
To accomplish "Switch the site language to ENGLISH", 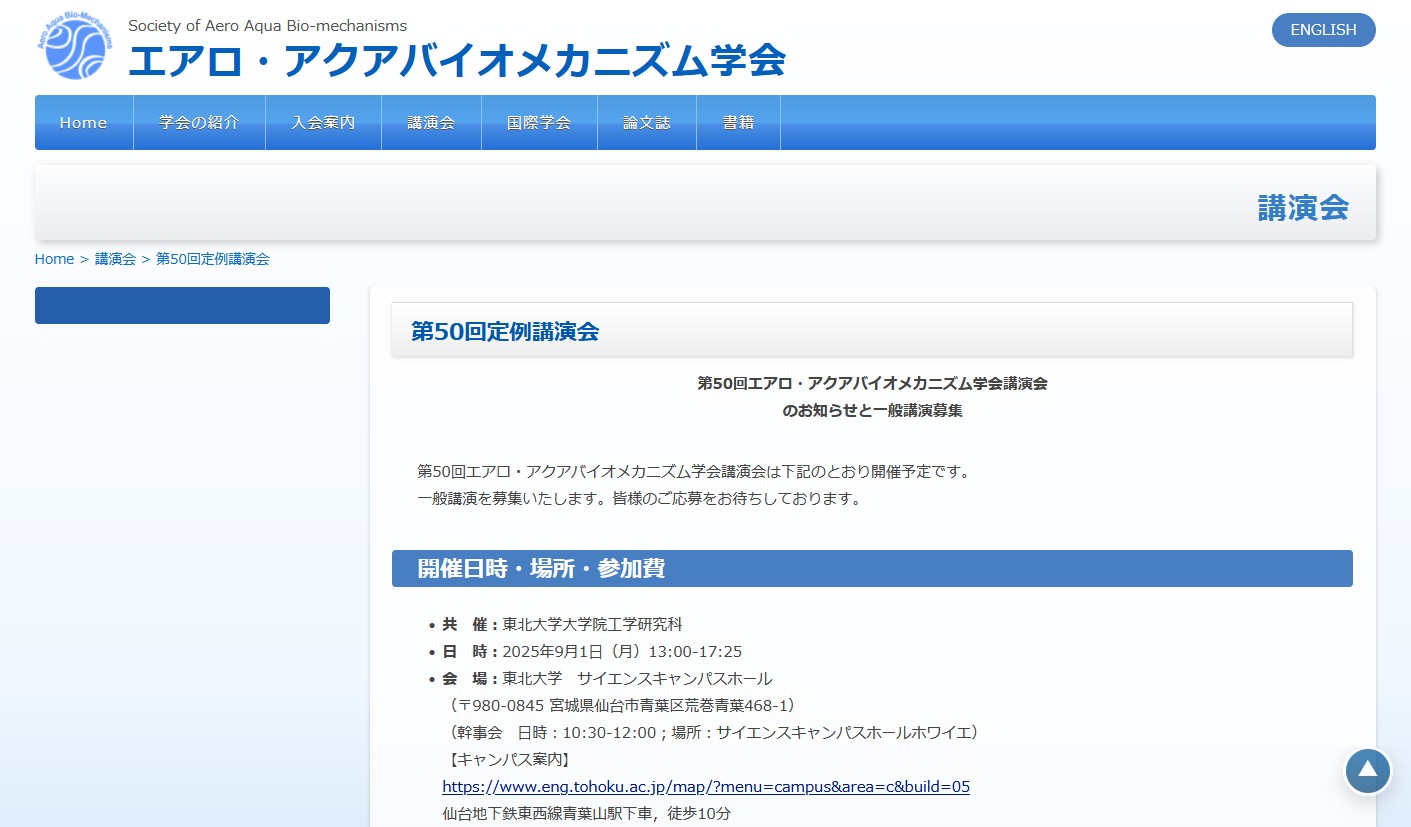I will [x=1322, y=30].
